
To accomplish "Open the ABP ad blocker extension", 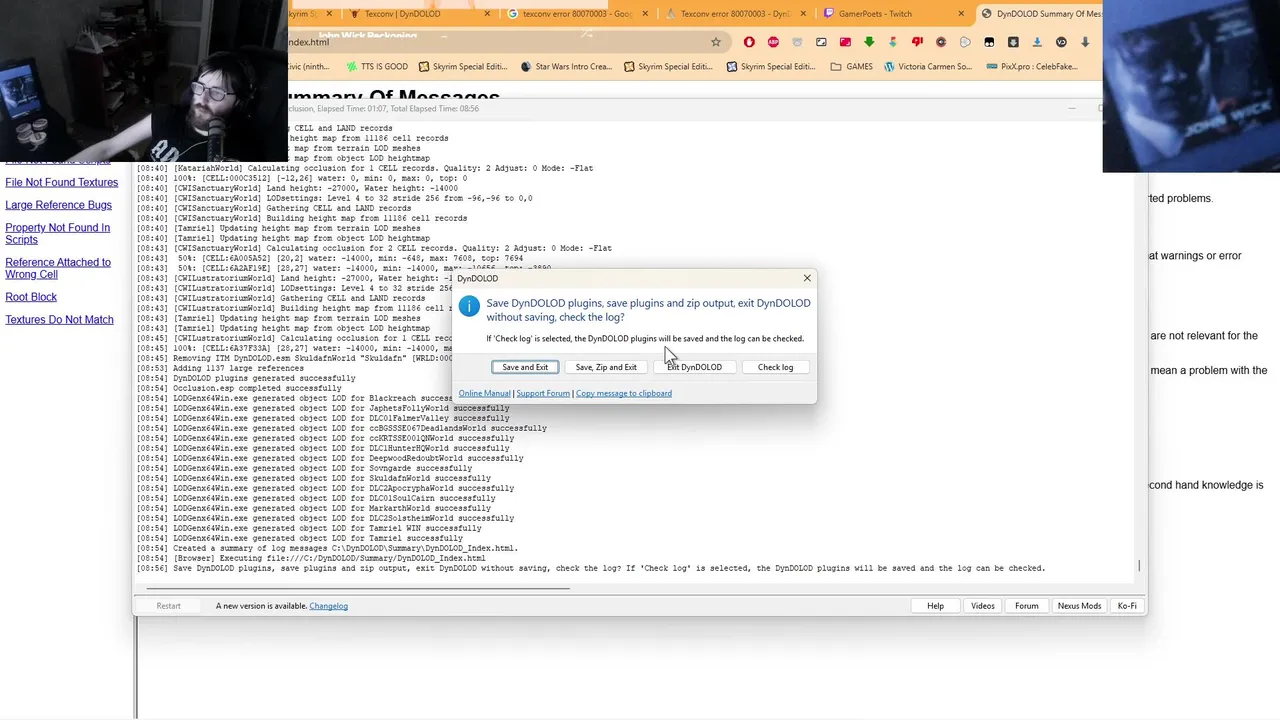I will click(773, 42).
